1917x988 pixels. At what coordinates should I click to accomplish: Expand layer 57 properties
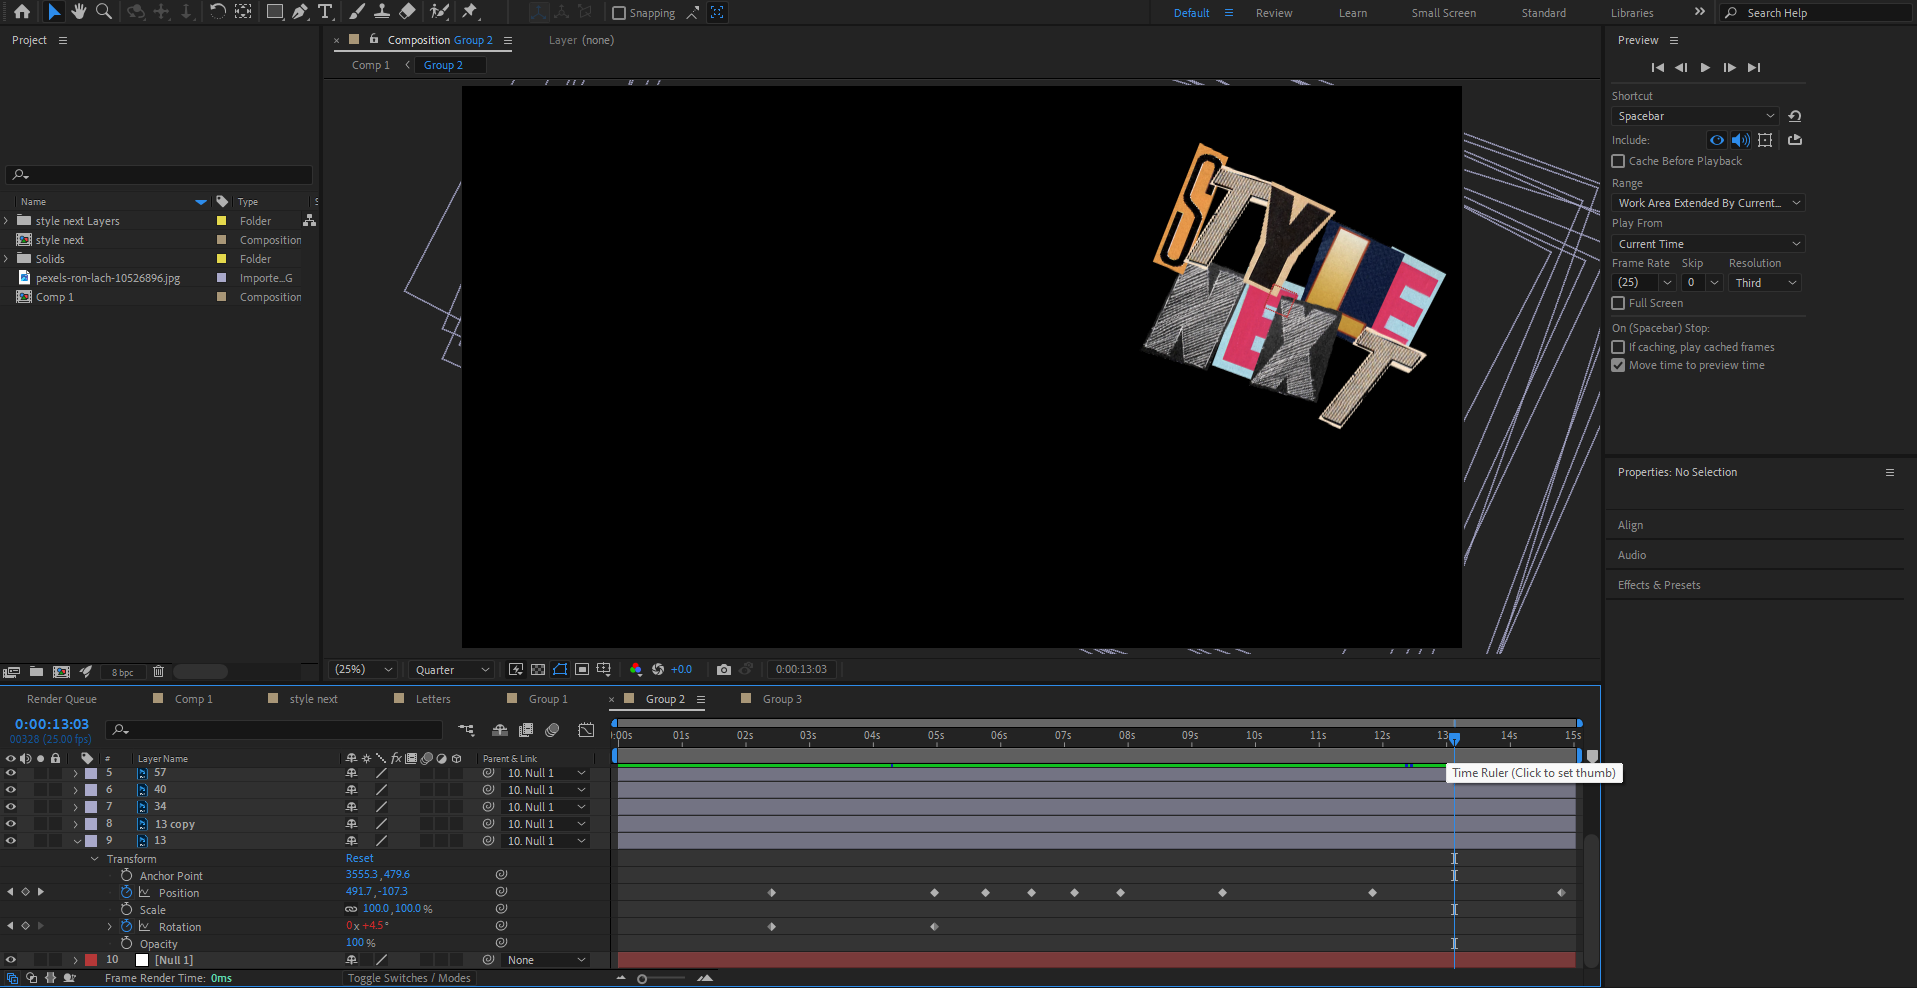76,773
